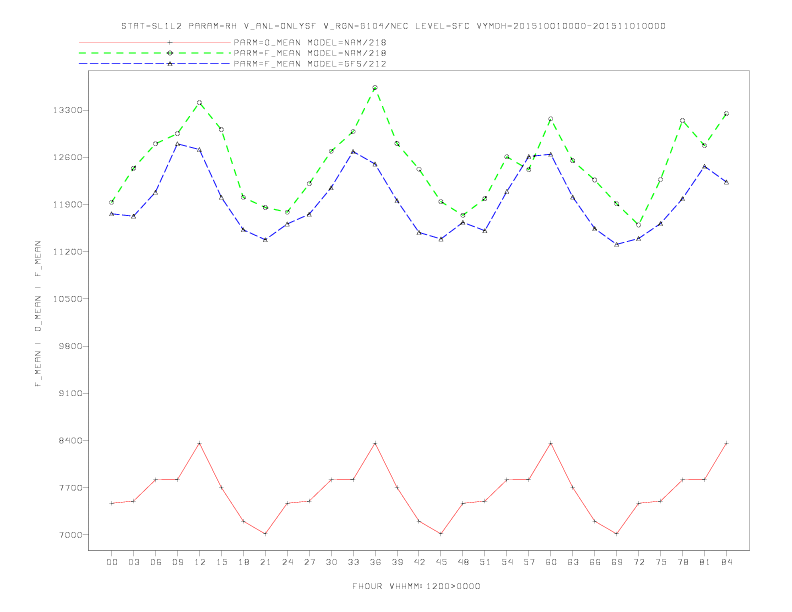Viewport: 792px width, 612px height.
Task: Click the red plus marker at hour 45 minimum
Action: click(441, 534)
